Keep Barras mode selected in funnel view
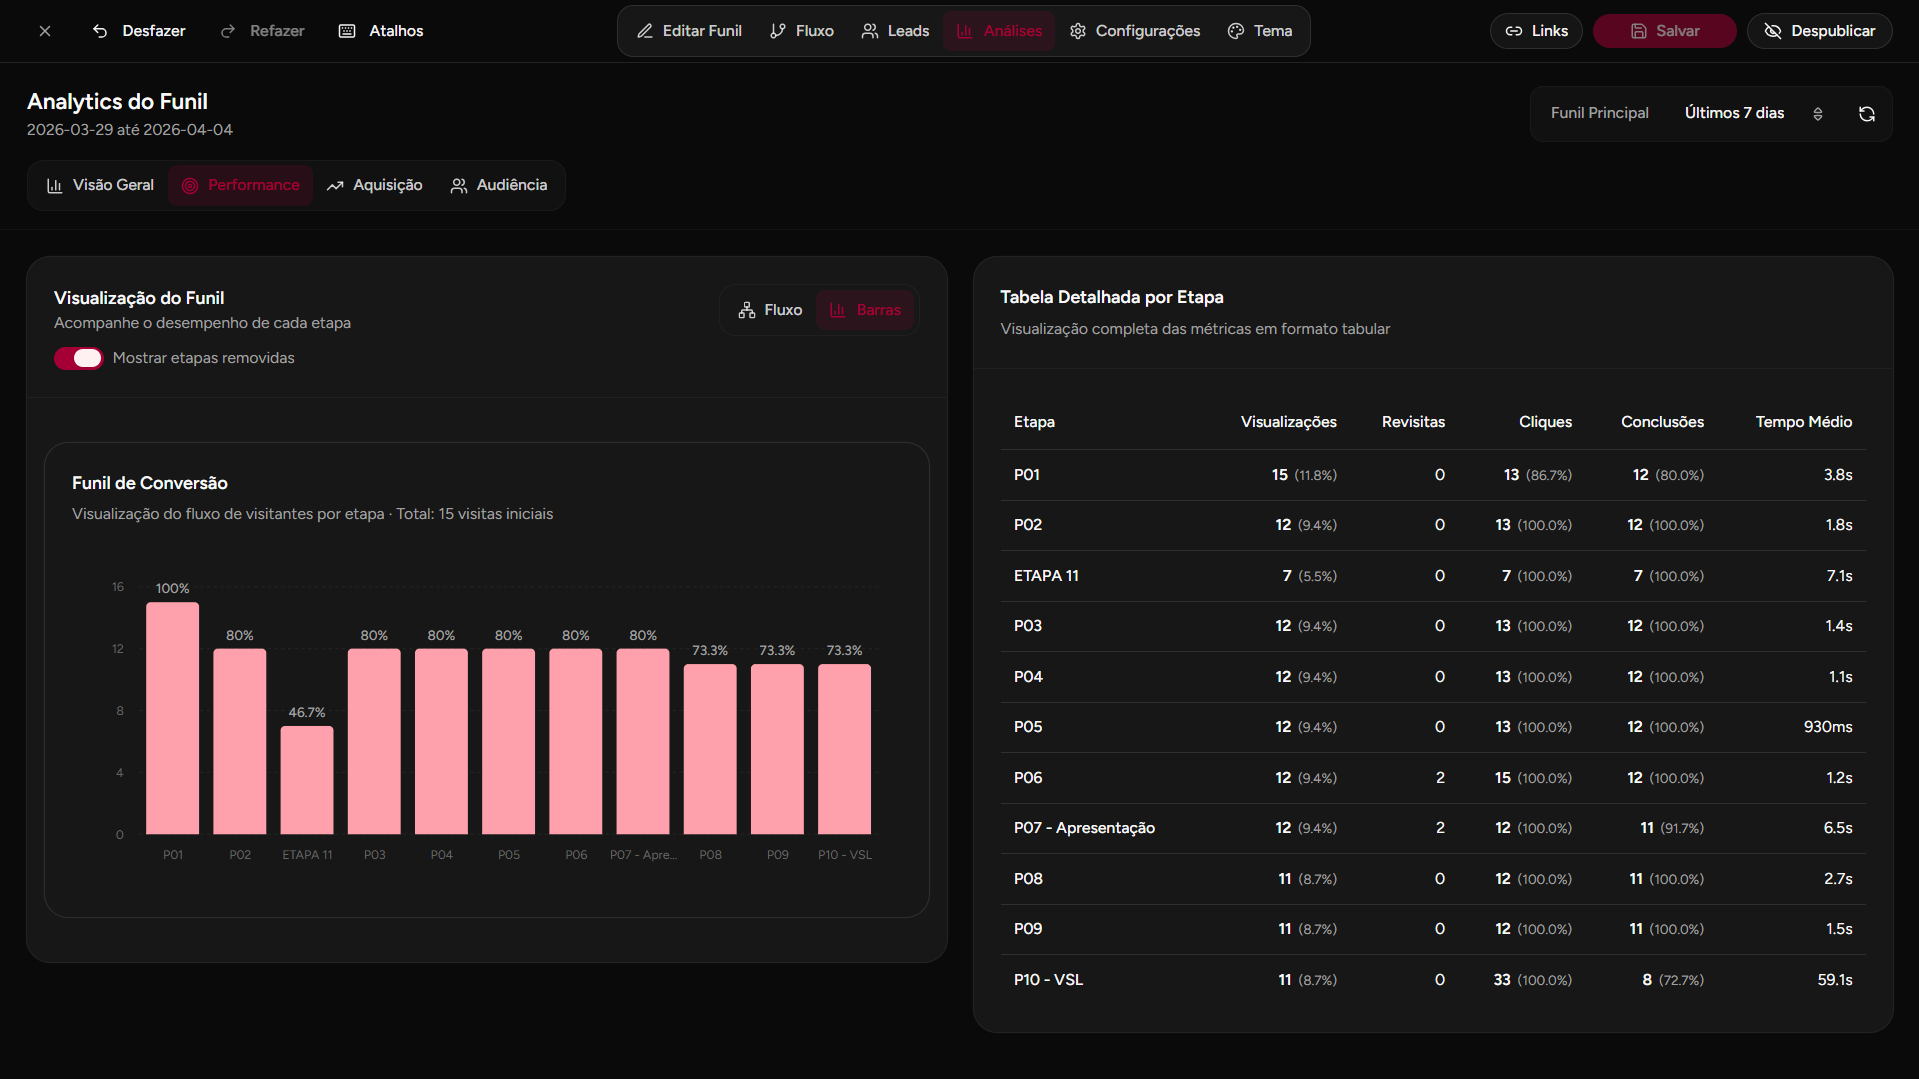This screenshot has height=1079, width=1919. coord(865,310)
